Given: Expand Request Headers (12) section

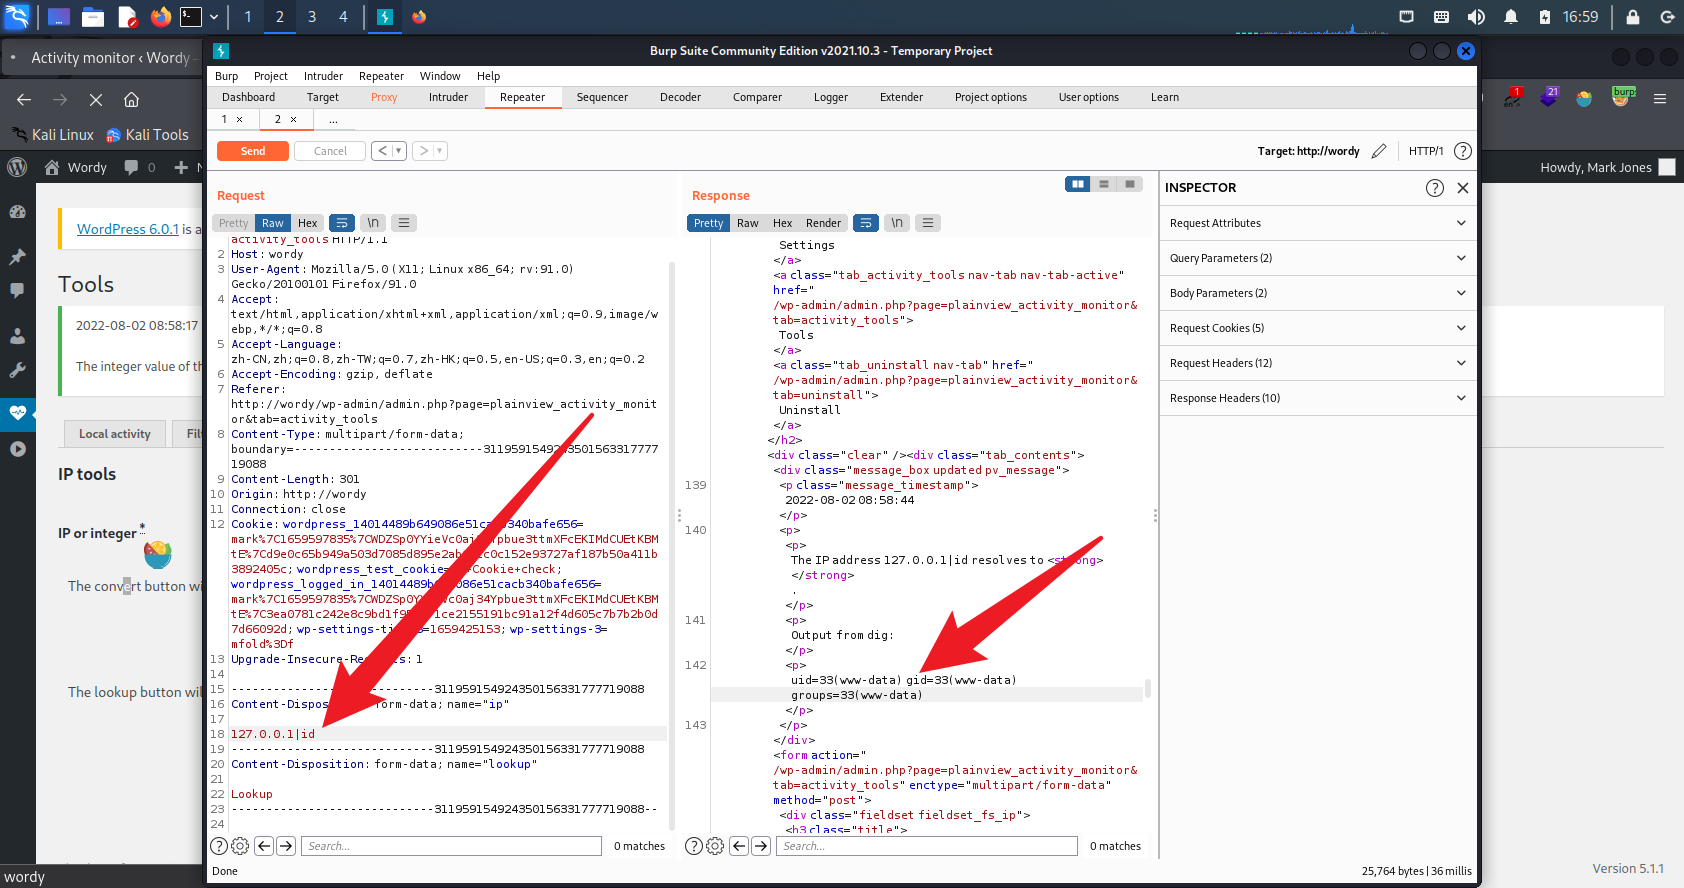Looking at the screenshot, I should click(1318, 363).
